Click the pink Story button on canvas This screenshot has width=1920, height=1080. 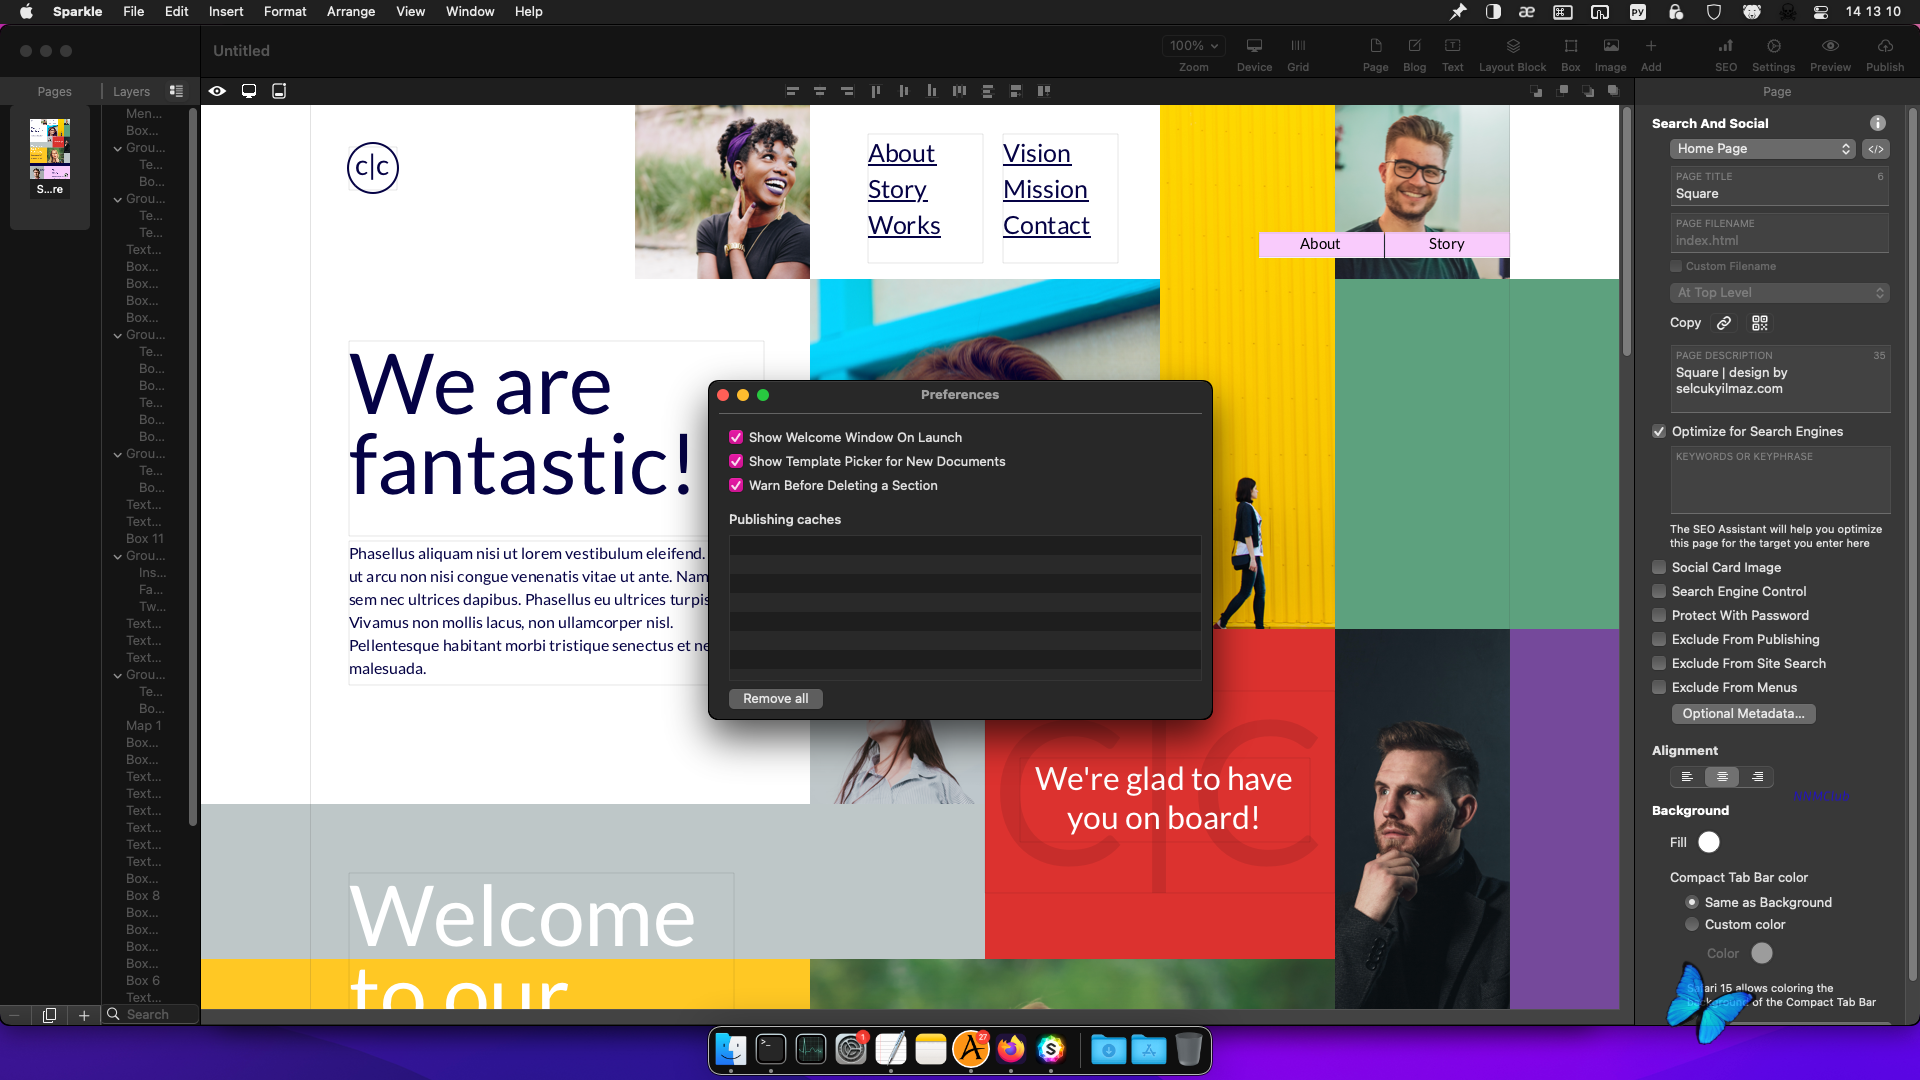(1446, 244)
